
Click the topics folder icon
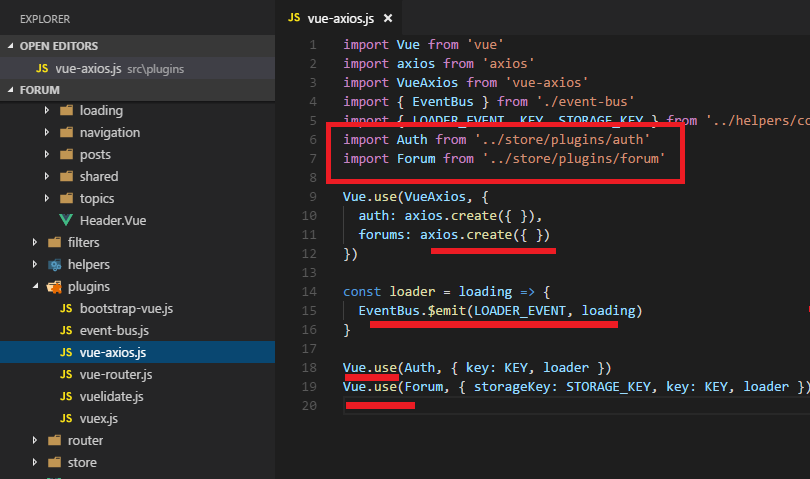66,198
